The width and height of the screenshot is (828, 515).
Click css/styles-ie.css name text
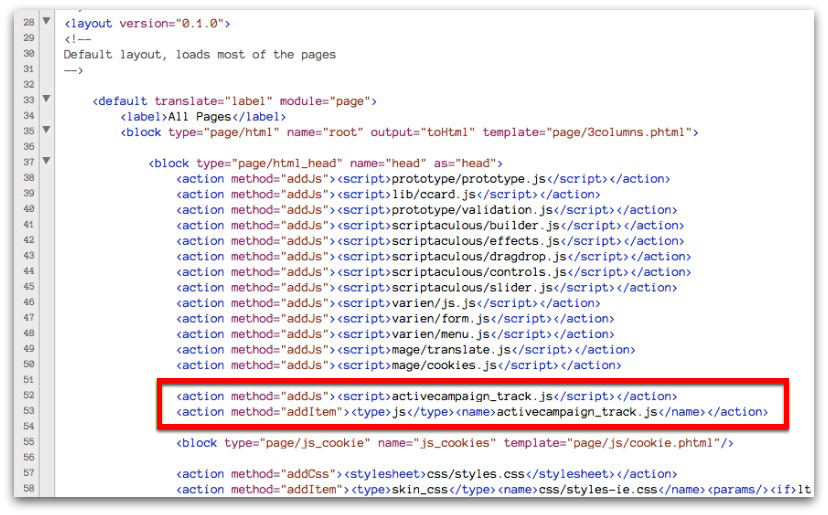[x=598, y=490]
